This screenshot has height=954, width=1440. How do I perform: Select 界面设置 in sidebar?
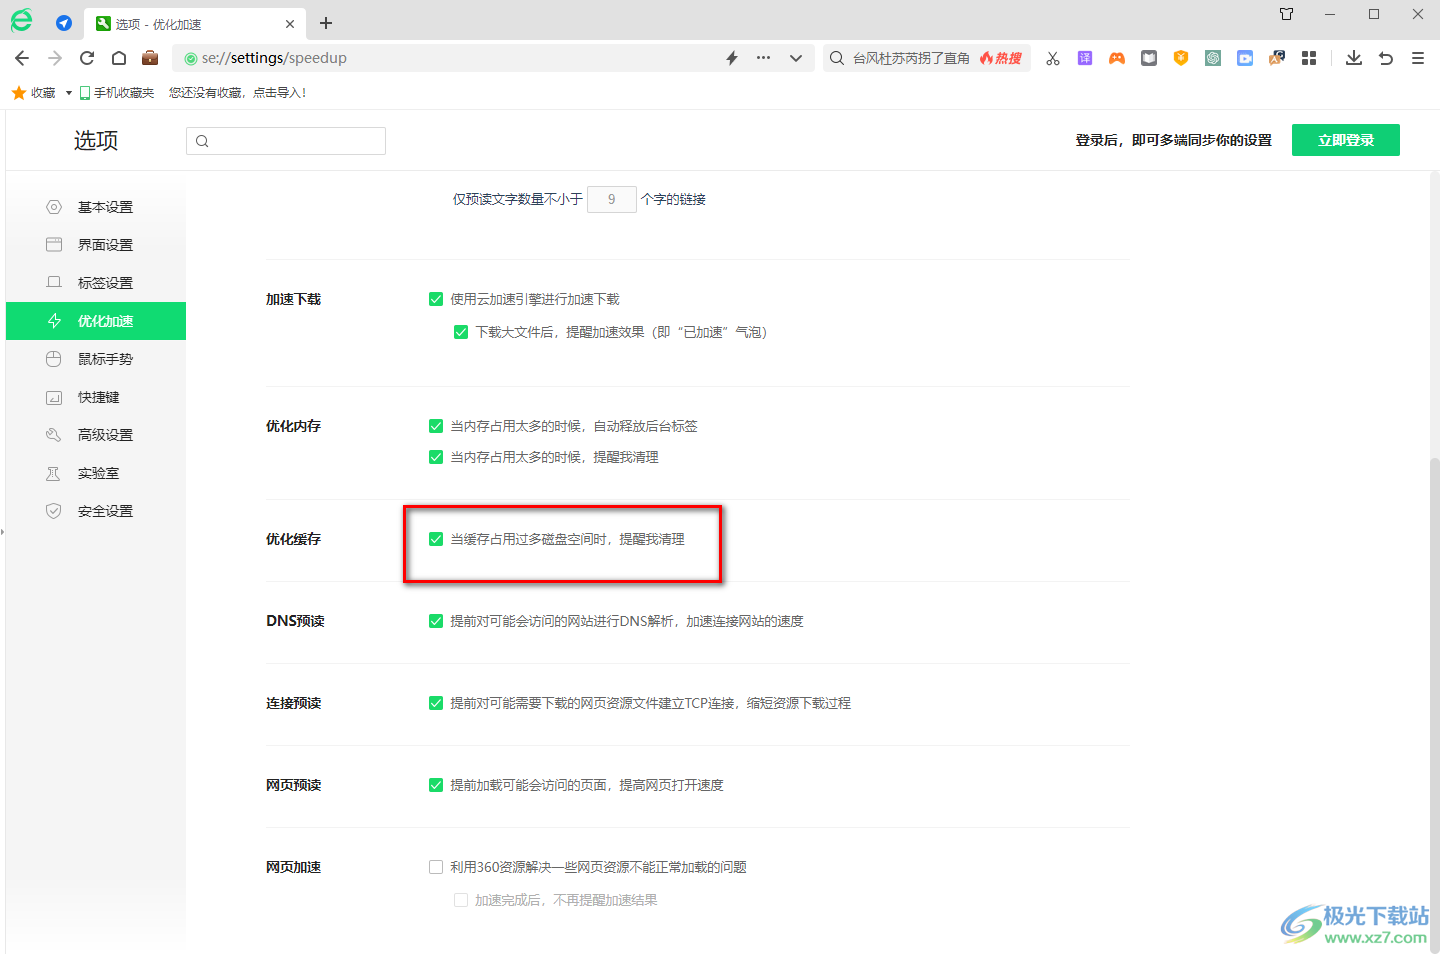[96, 245]
